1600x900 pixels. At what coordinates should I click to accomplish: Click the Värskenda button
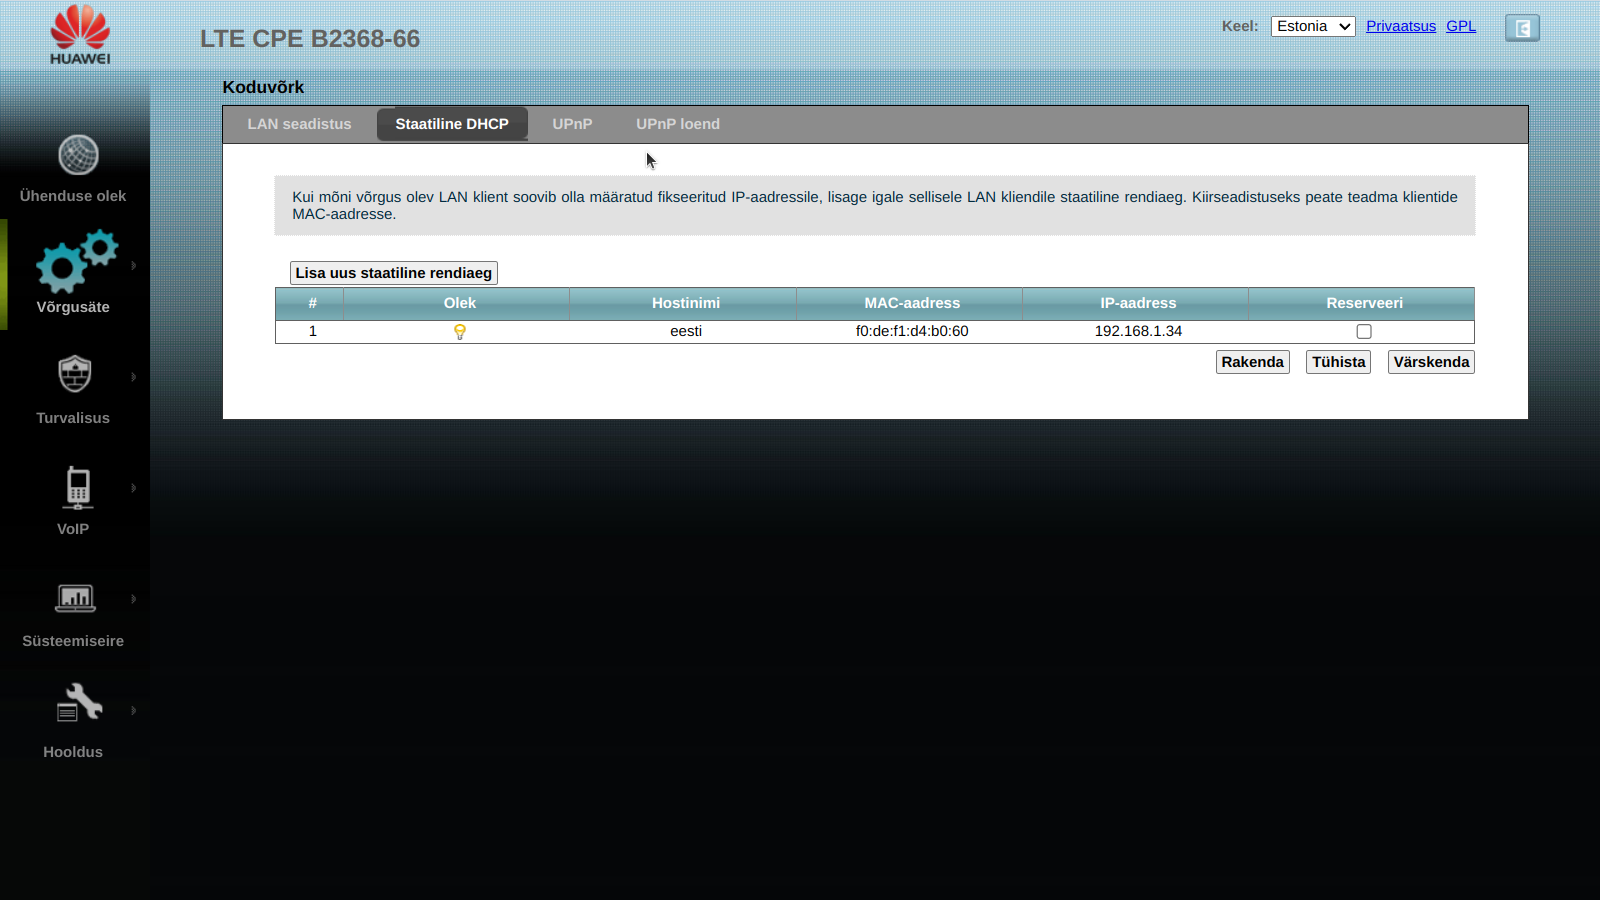point(1431,362)
